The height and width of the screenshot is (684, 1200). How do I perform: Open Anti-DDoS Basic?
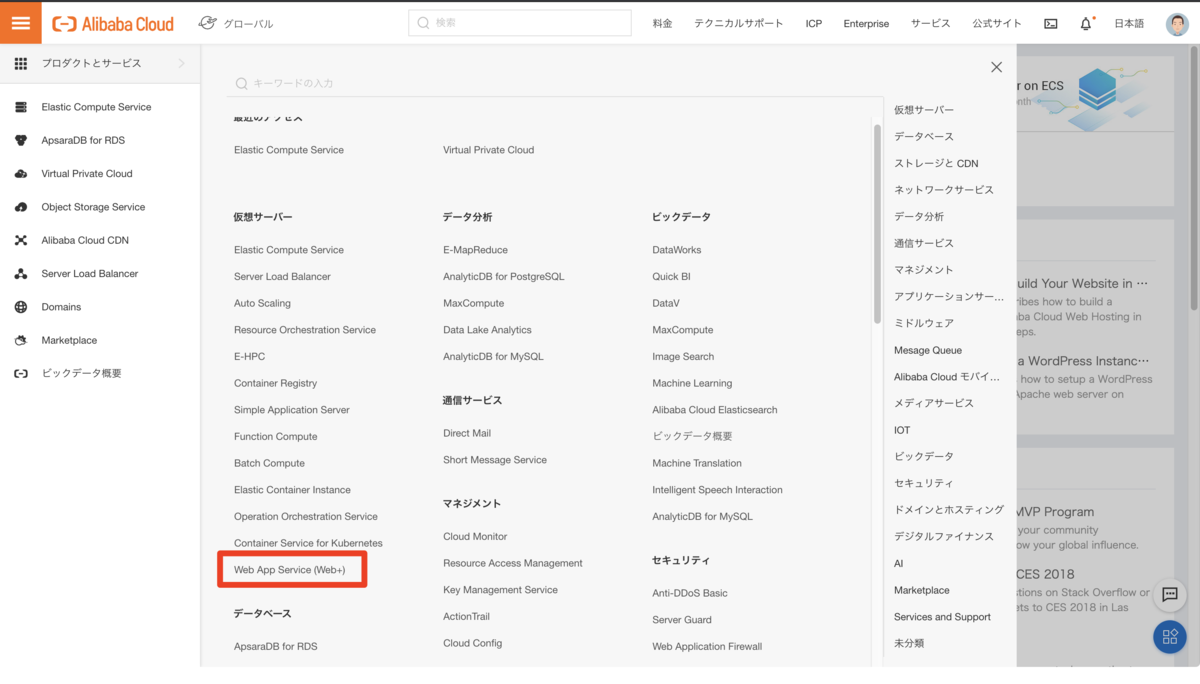[690, 593]
